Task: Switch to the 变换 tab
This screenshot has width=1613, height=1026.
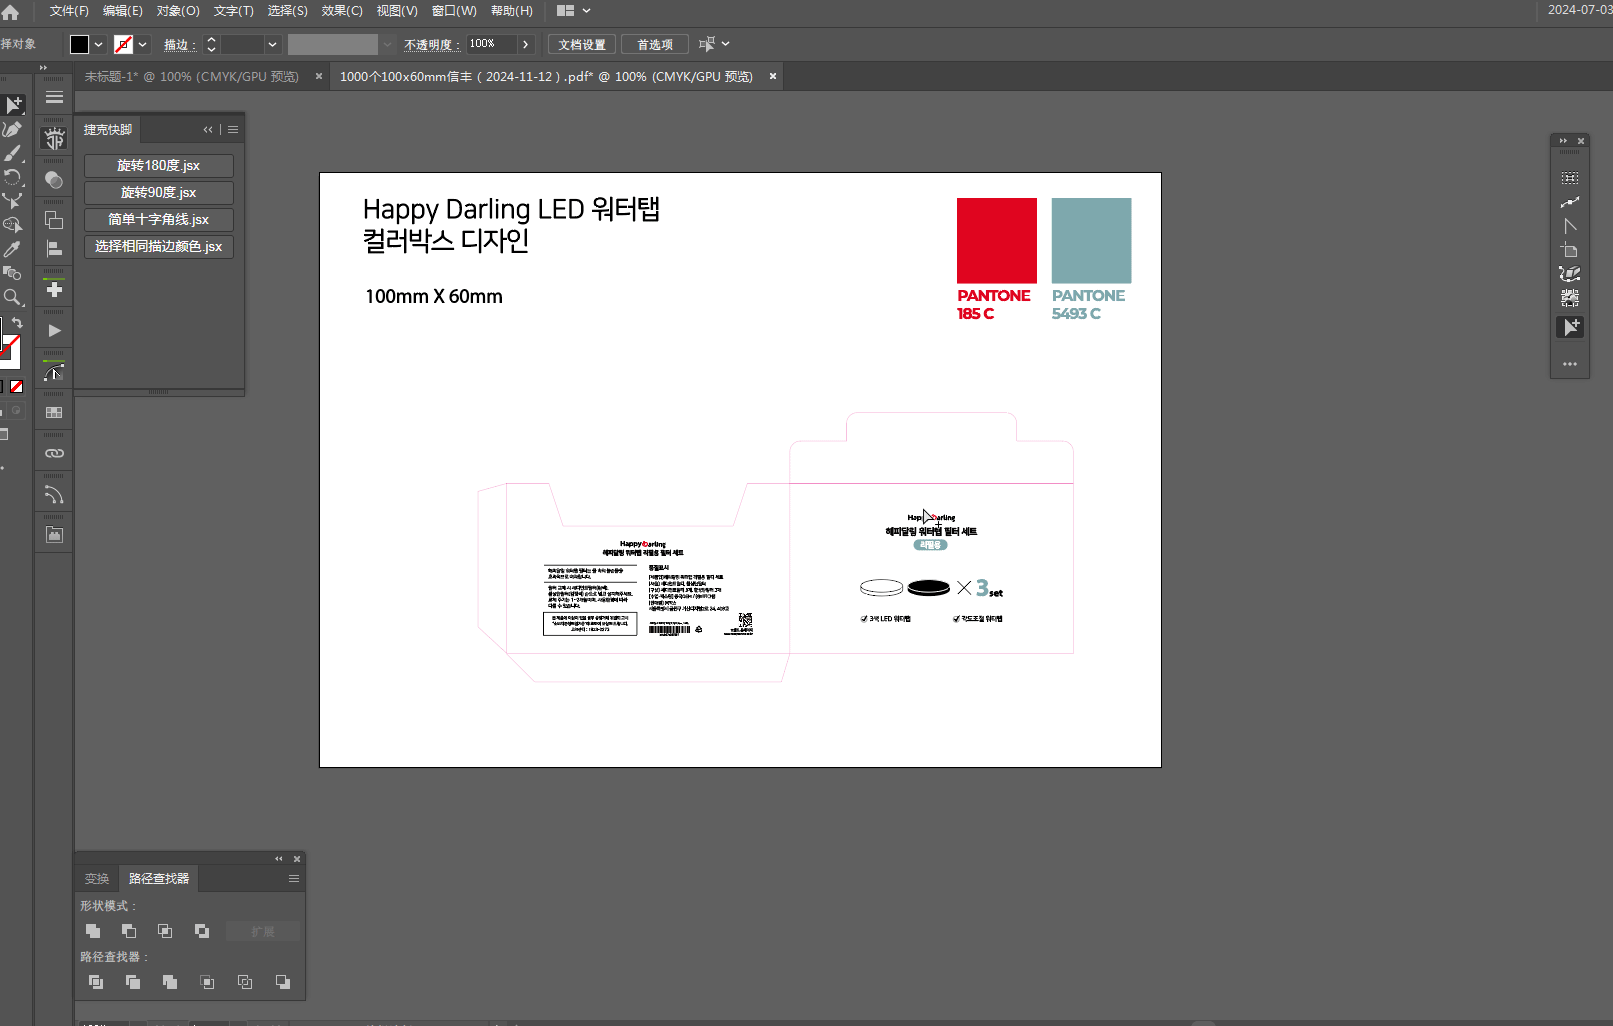Action: tap(97, 879)
